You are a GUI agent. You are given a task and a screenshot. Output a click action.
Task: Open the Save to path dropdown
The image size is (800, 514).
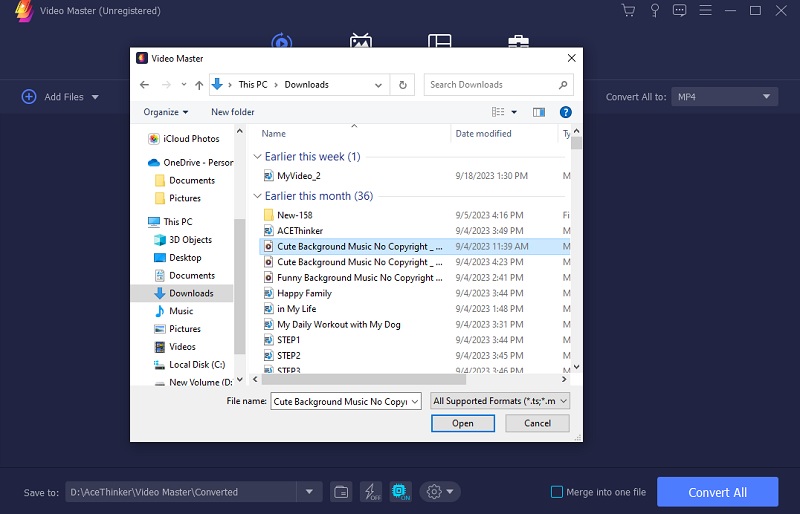pyautogui.click(x=309, y=492)
